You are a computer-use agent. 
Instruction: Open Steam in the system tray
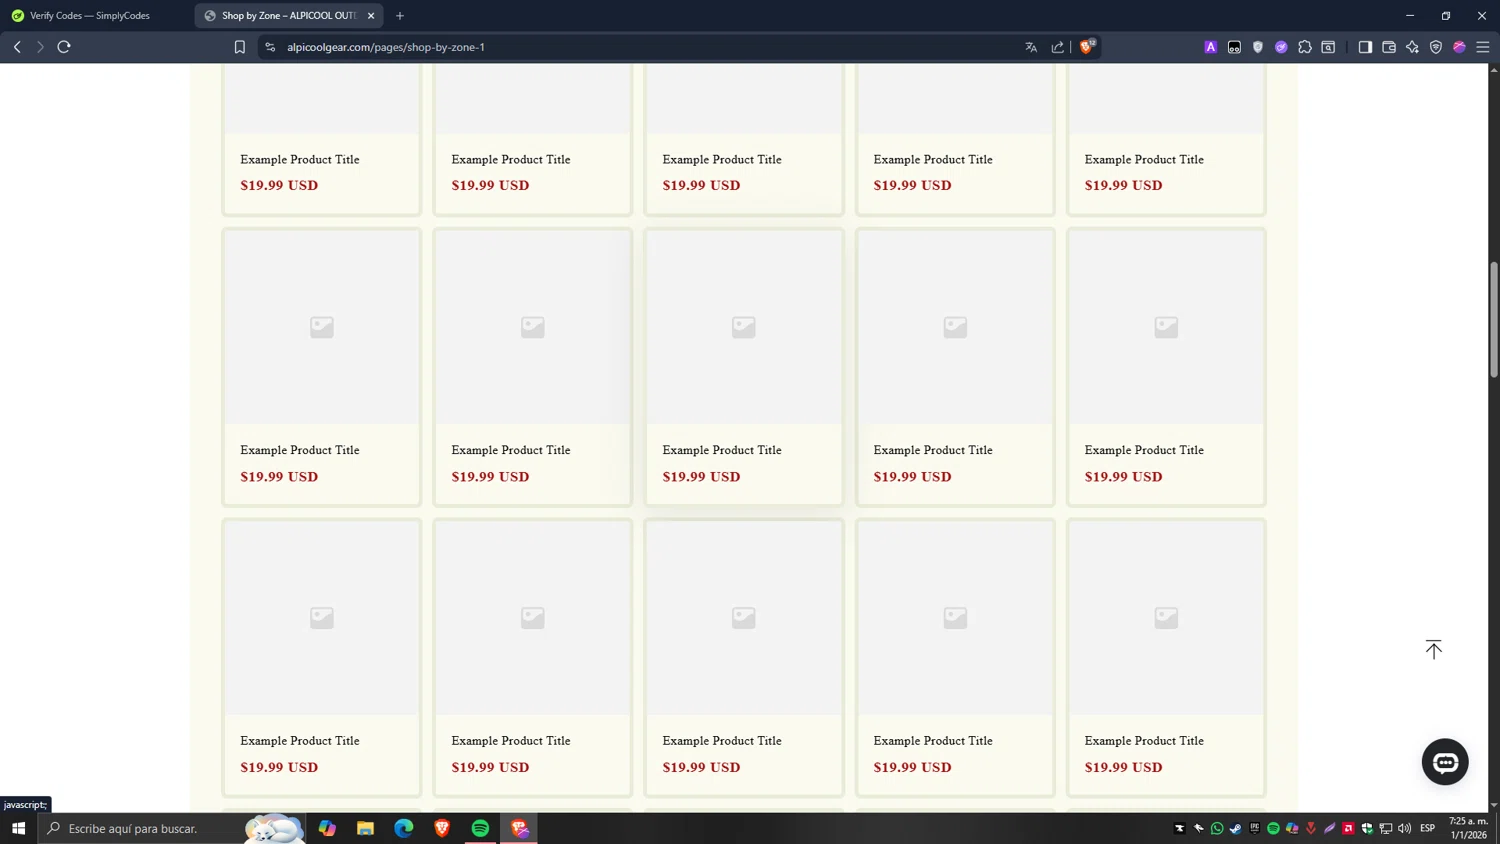(1236, 828)
